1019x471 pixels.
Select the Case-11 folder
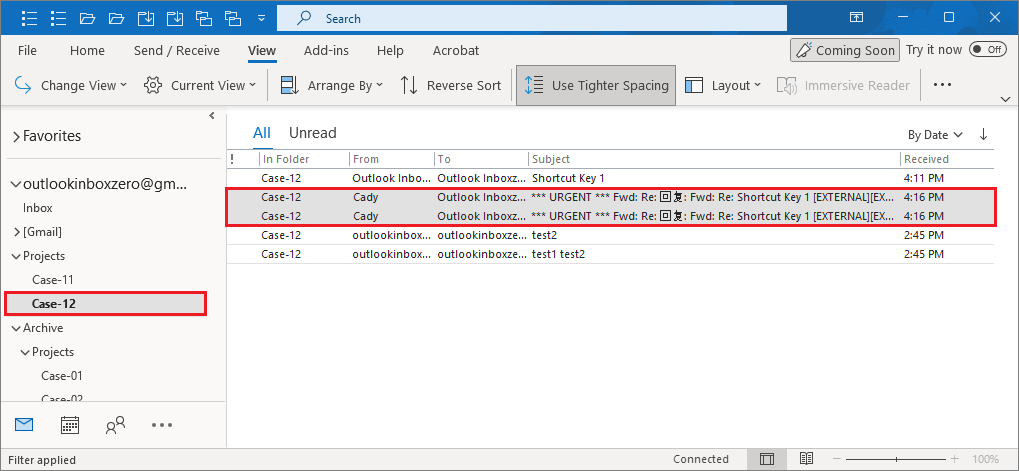tap(52, 280)
